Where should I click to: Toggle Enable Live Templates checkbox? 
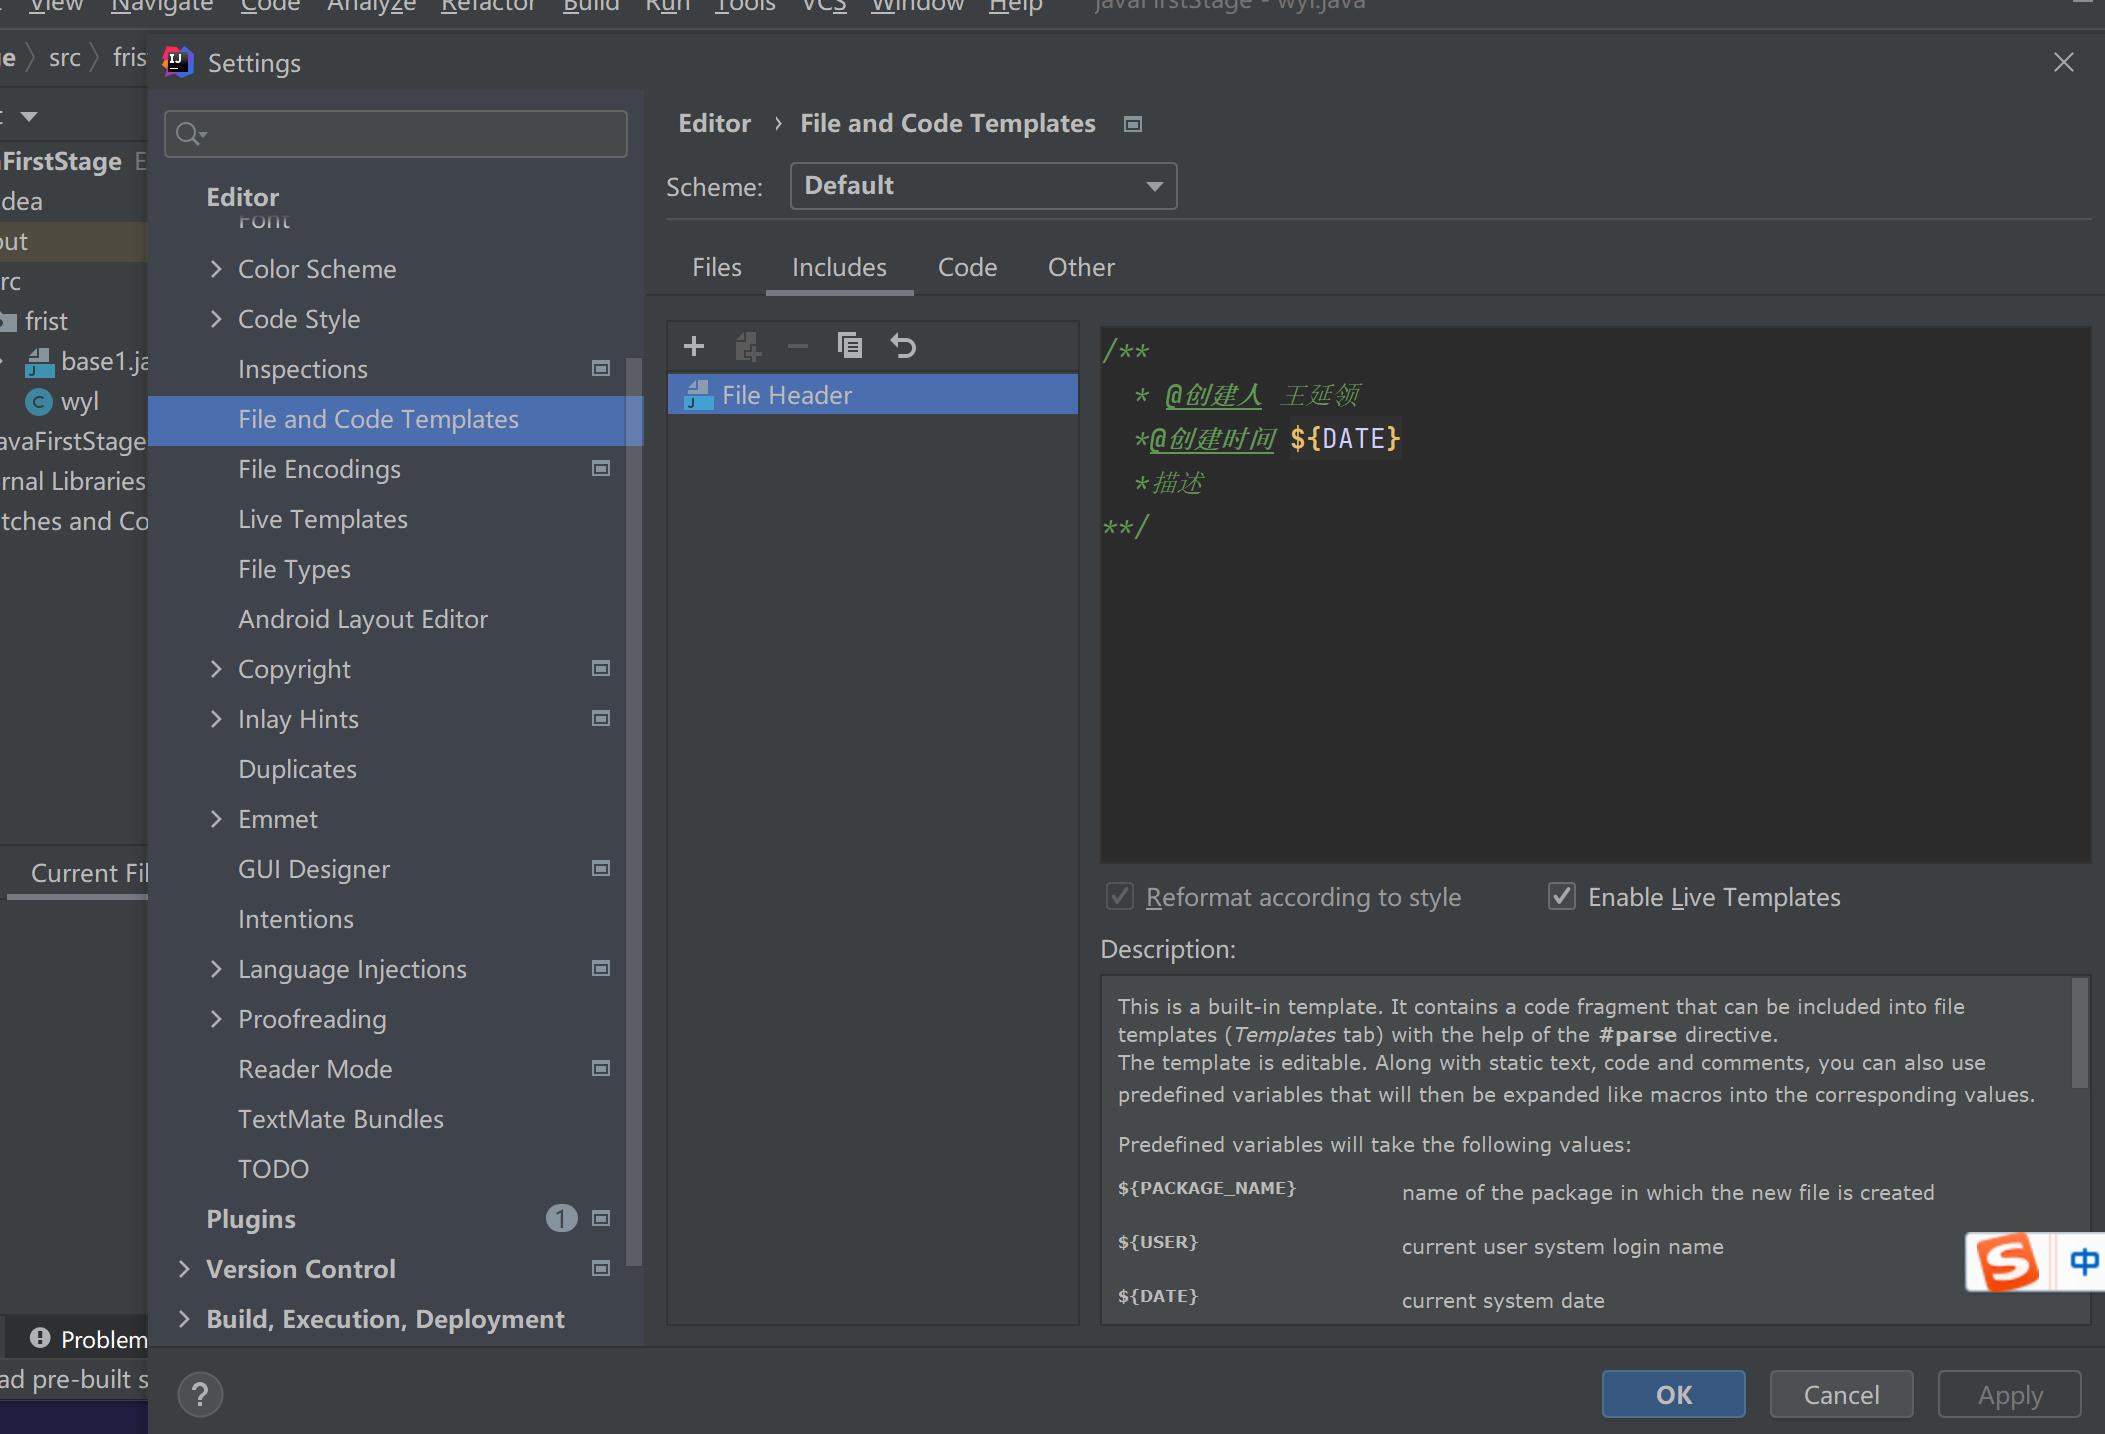(1561, 895)
